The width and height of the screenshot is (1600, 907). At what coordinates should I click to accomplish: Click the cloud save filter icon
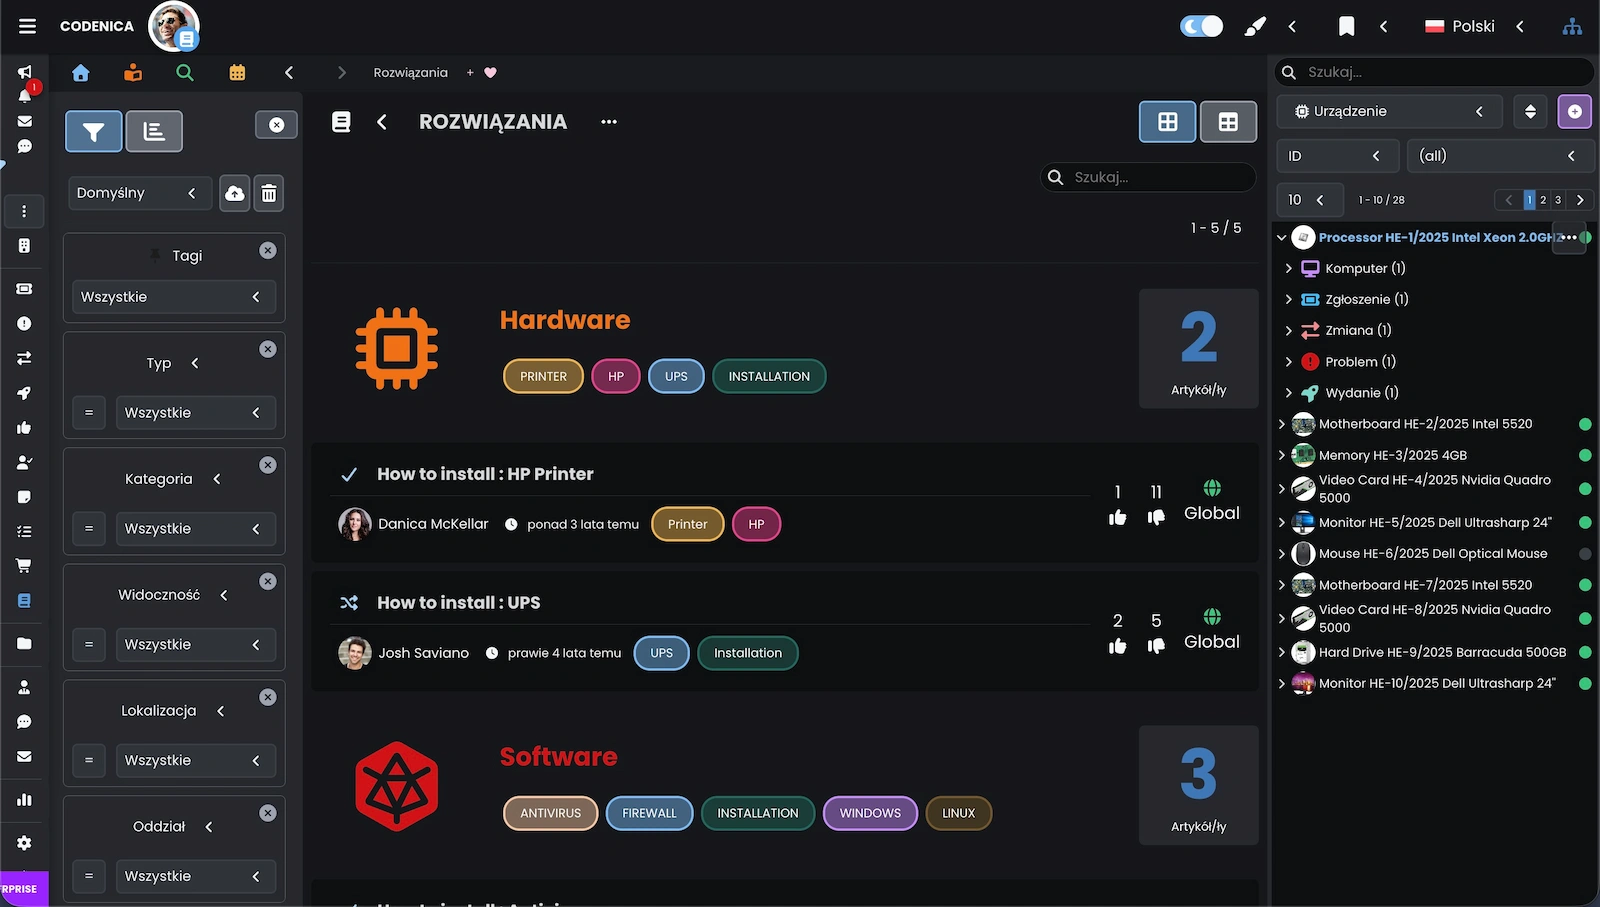(234, 193)
